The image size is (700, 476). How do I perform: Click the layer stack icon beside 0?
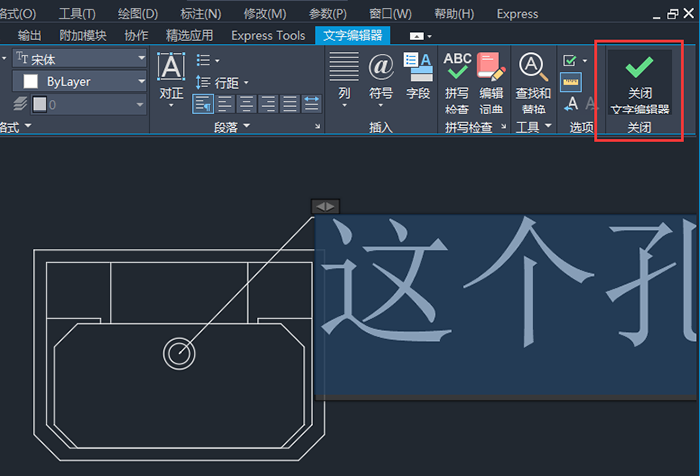[x=20, y=104]
